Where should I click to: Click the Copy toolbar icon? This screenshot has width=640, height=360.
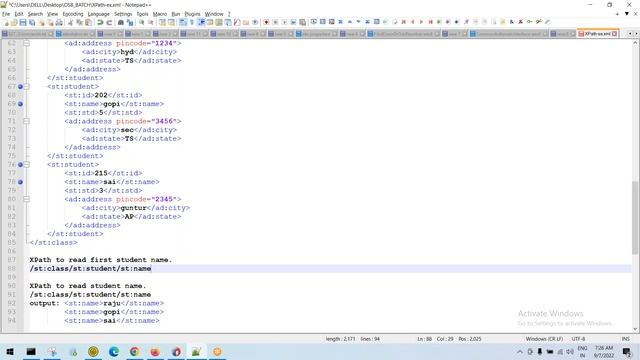point(80,22)
